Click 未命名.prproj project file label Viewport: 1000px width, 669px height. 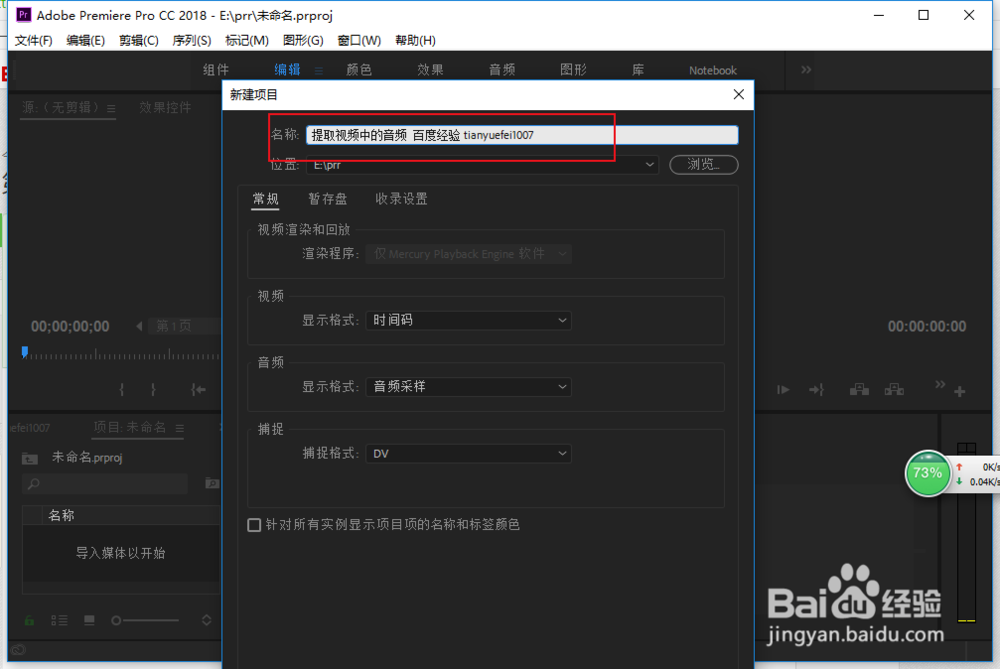coord(87,457)
